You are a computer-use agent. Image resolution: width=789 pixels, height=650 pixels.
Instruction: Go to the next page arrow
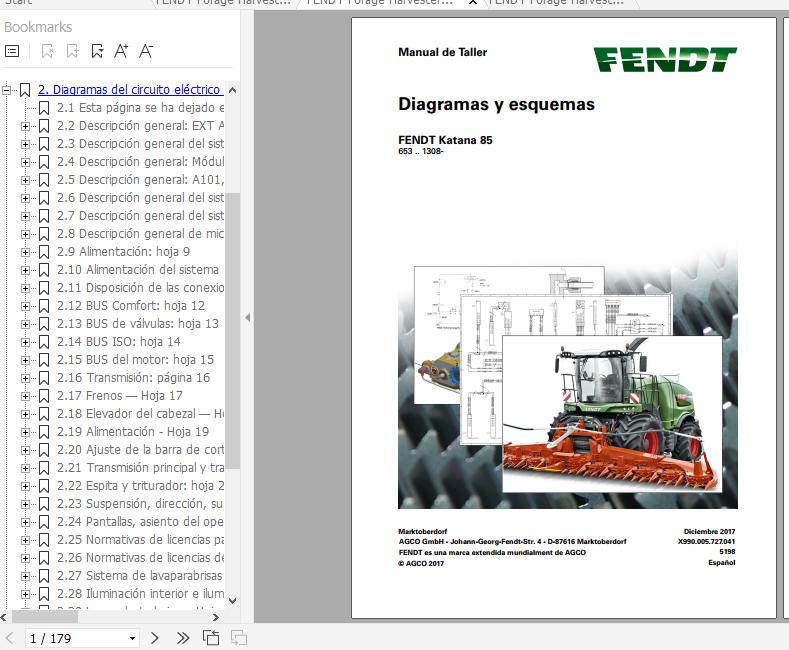pos(155,638)
